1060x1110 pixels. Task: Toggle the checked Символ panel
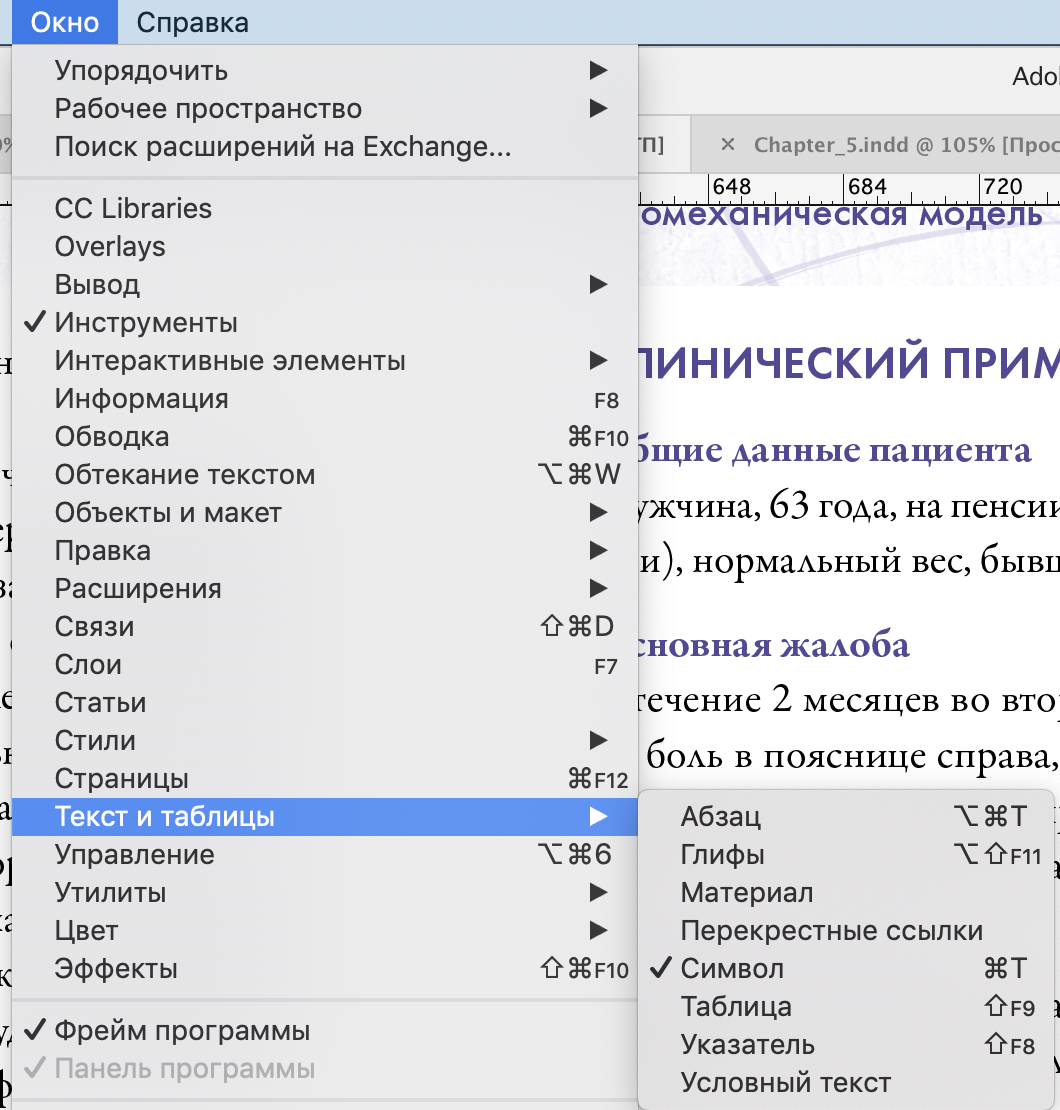pos(846,968)
